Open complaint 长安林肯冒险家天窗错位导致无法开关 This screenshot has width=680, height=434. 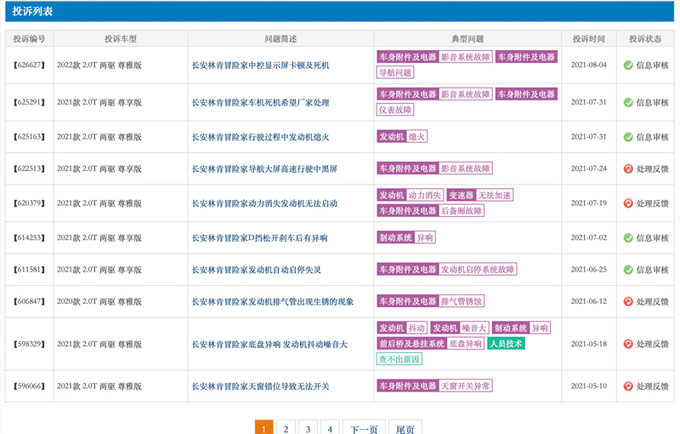click(261, 386)
